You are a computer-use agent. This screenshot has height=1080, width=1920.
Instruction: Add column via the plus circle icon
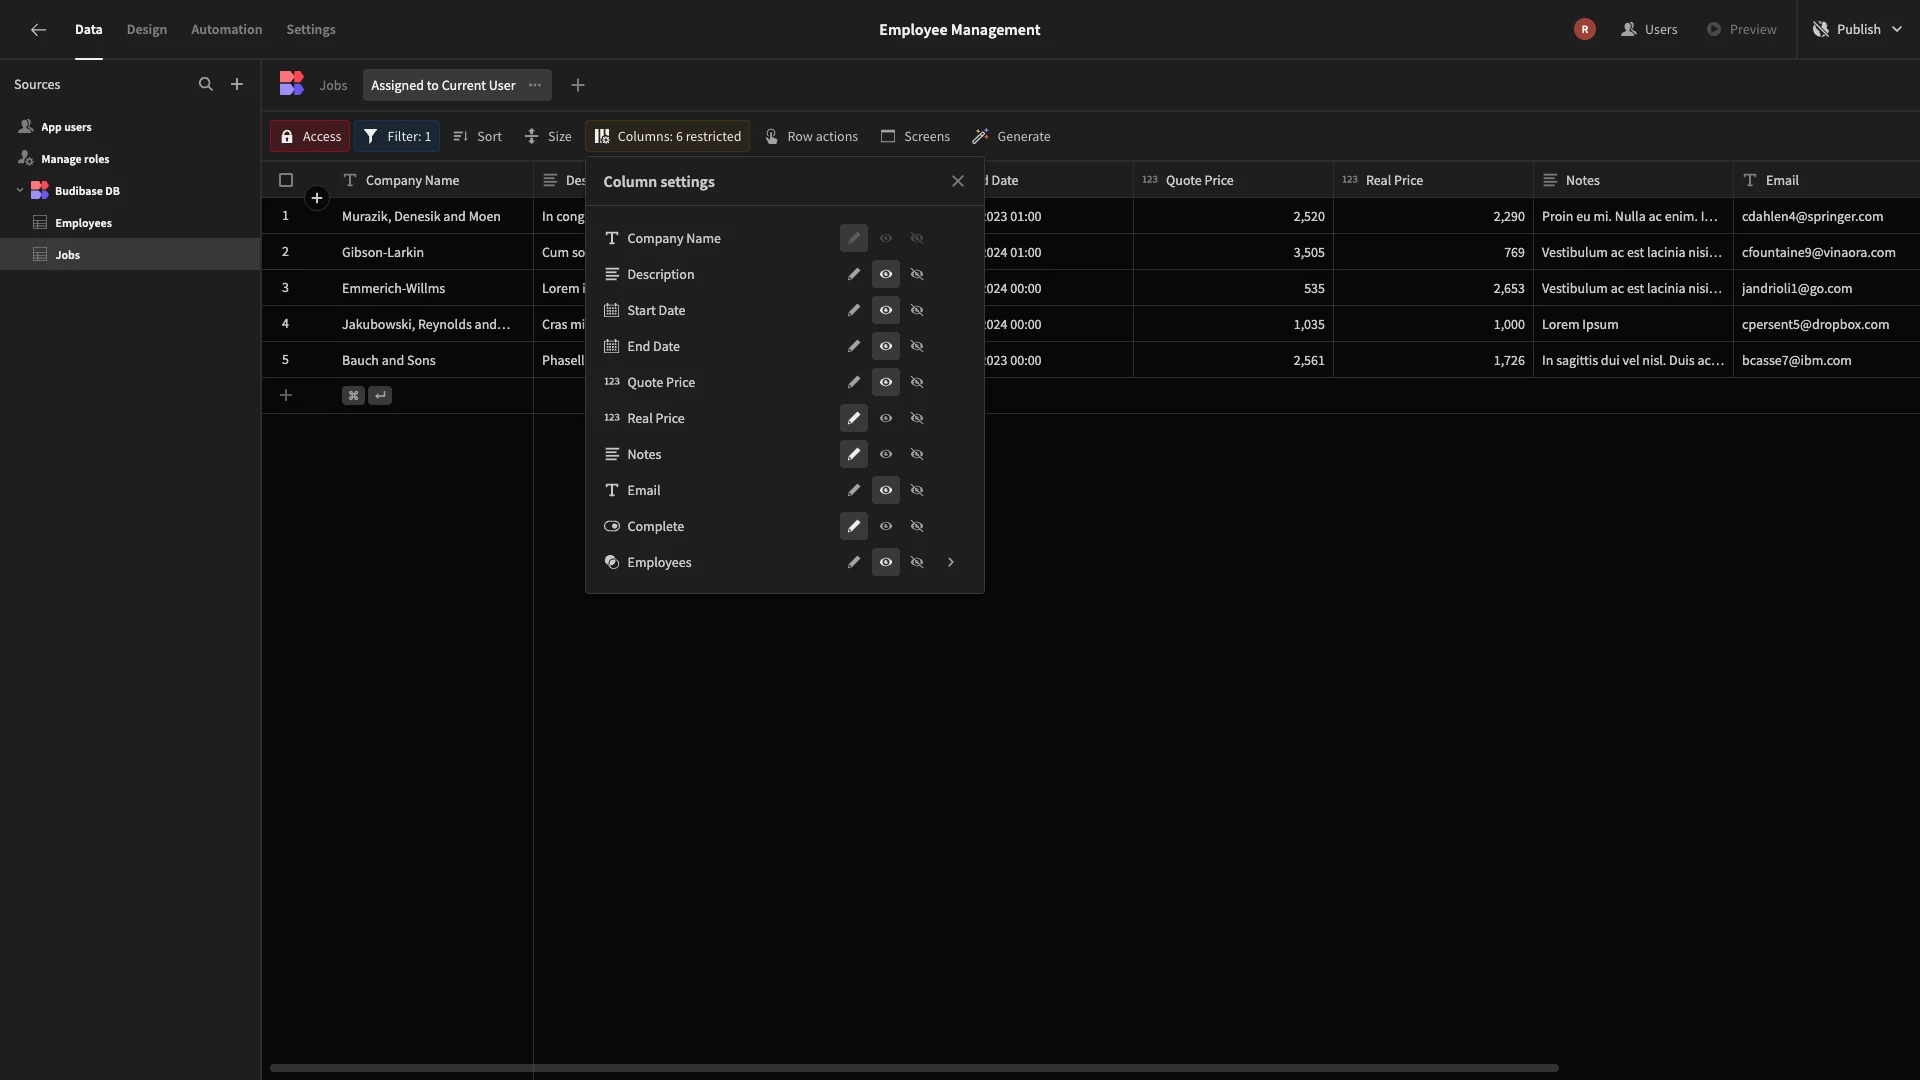tap(317, 198)
